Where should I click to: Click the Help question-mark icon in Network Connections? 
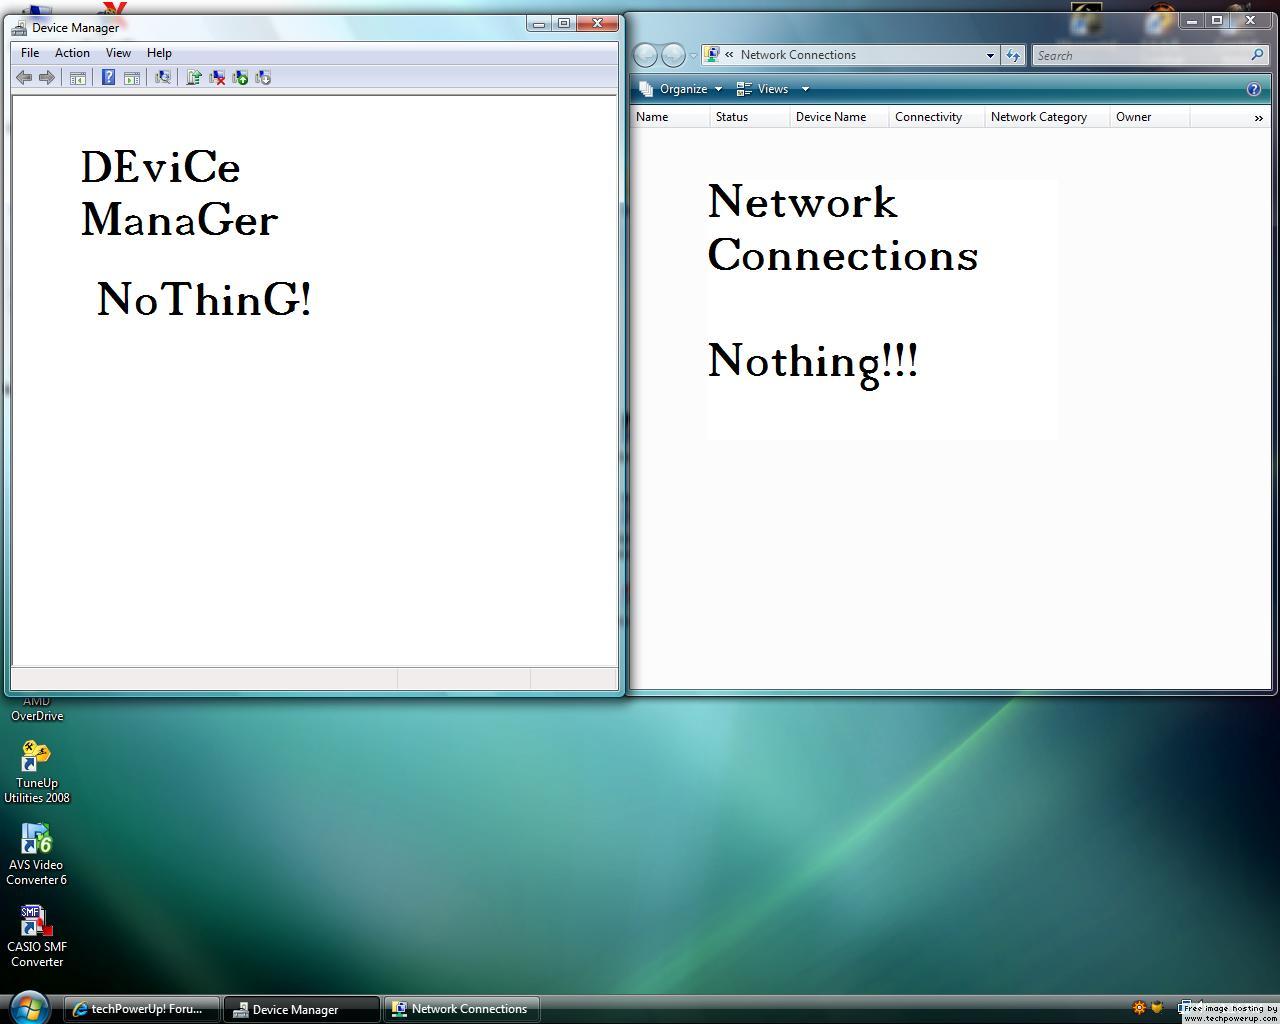(x=1253, y=89)
